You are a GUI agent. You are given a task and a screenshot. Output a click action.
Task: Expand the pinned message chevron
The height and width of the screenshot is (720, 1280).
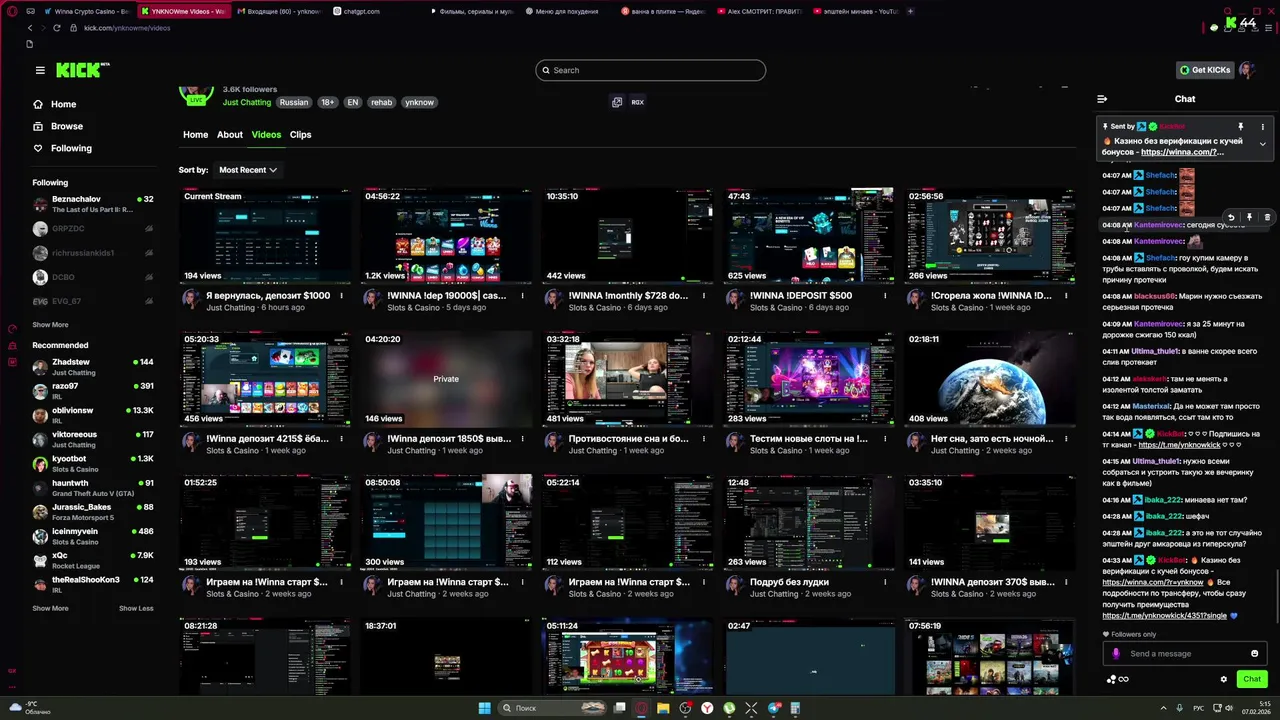[1262, 144]
